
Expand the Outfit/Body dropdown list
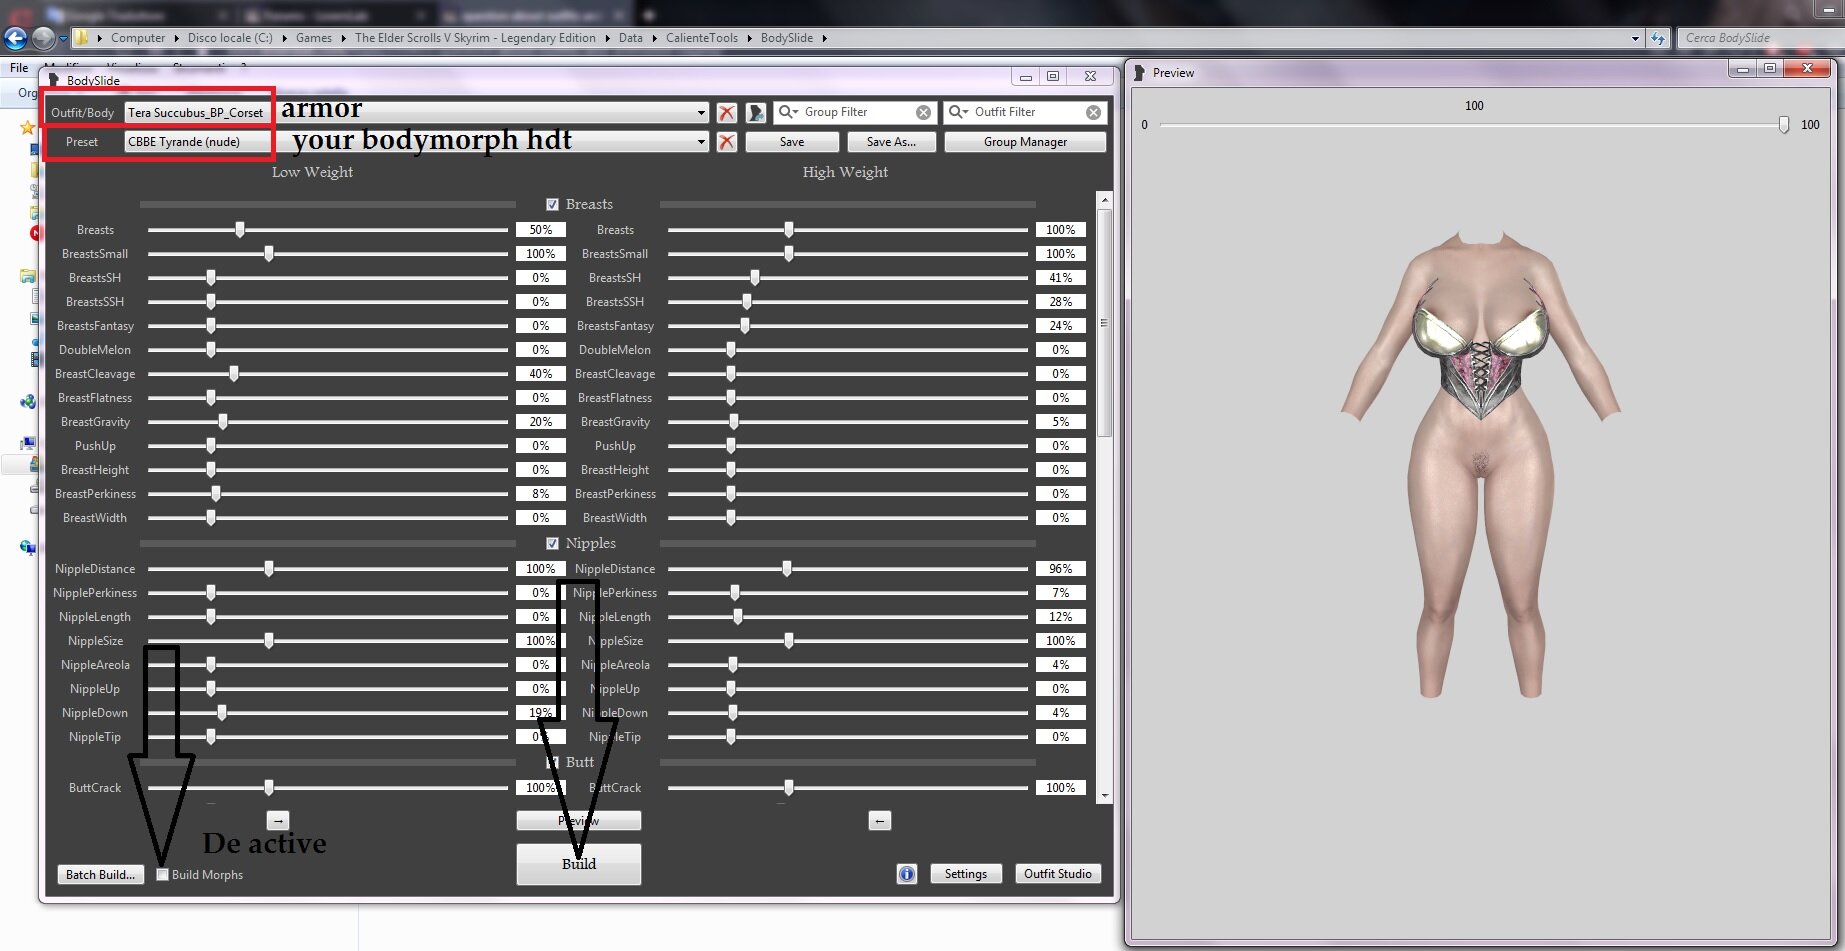tap(700, 113)
